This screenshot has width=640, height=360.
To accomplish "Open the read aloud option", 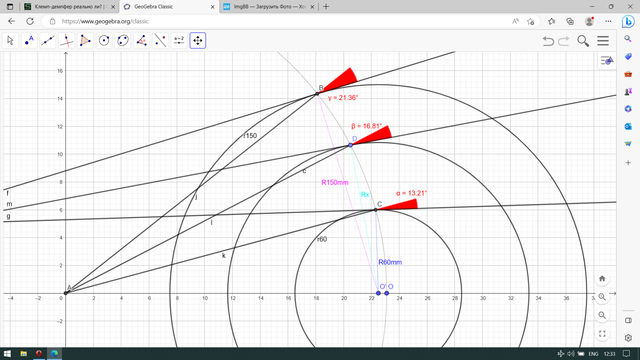I will (516, 21).
